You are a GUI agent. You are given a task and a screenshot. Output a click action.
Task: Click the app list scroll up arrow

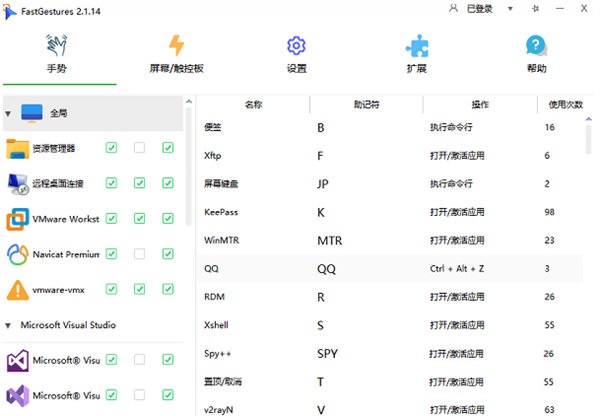[x=189, y=101]
